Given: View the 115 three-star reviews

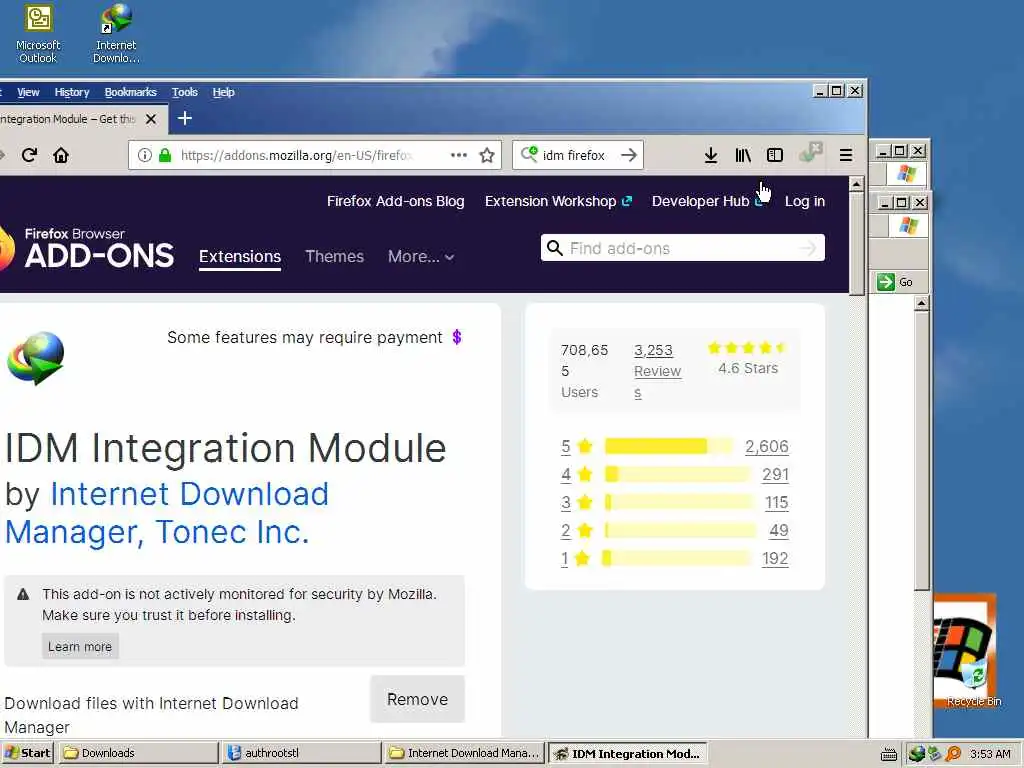Looking at the screenshot, I should click(x=776, y=503).
